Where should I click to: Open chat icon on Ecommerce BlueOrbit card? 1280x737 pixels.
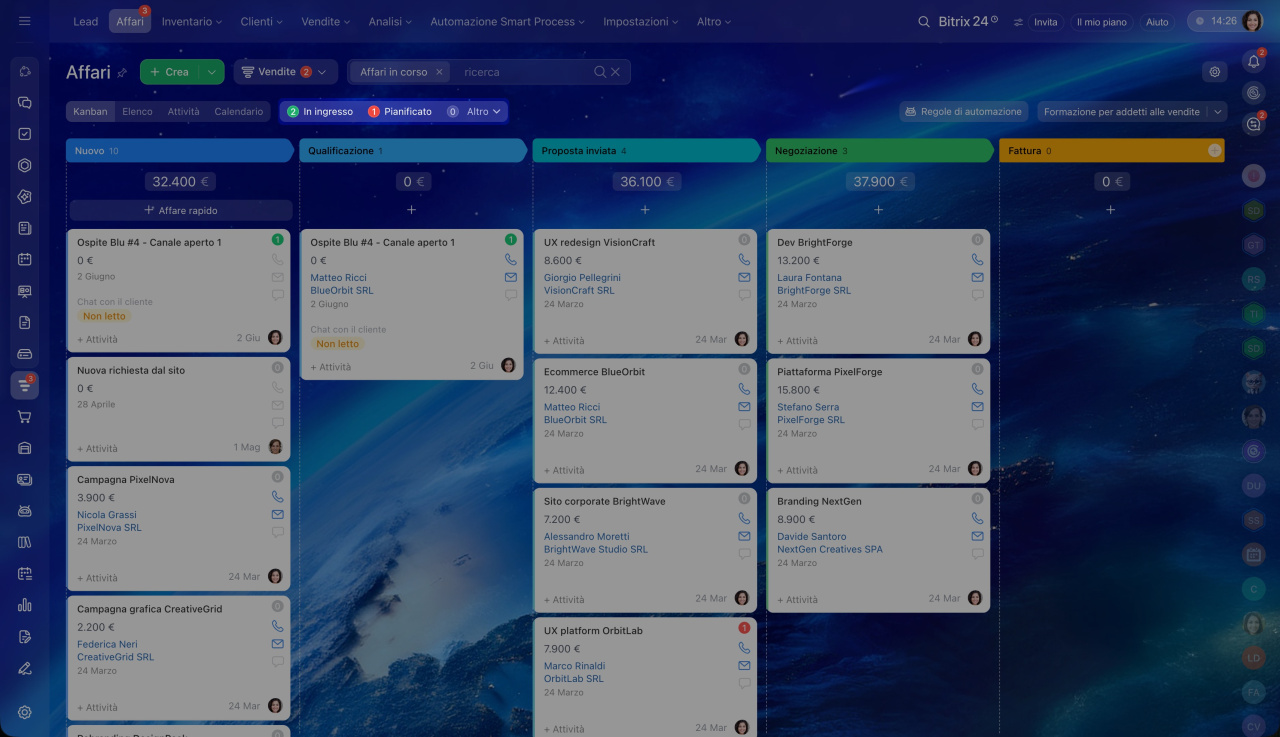(x=744, y=425)
